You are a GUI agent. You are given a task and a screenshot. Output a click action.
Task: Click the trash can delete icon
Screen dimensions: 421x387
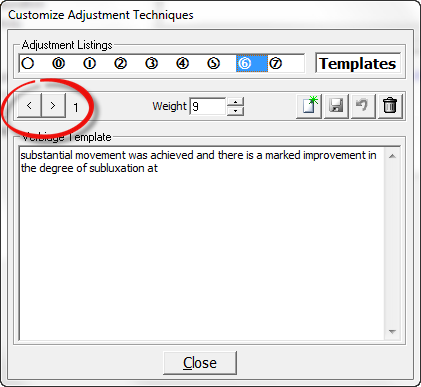click(390, 106)
